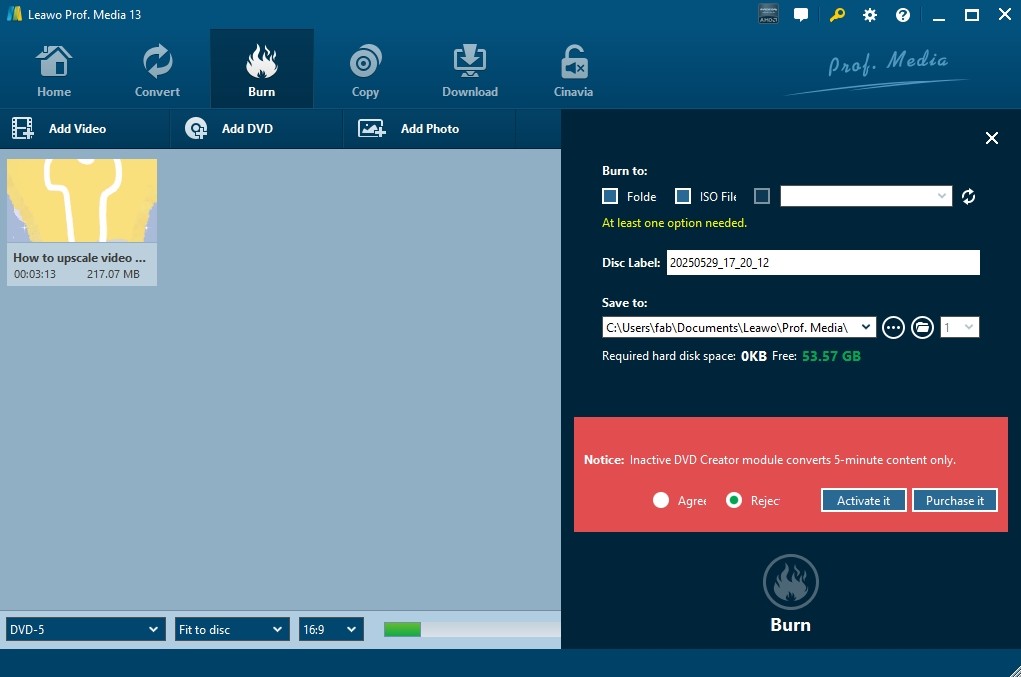The width and height of the screenshot is (1021, 677).
Task: Expand the DVD-5 disc type dropdown
Action: pos(83,629)
